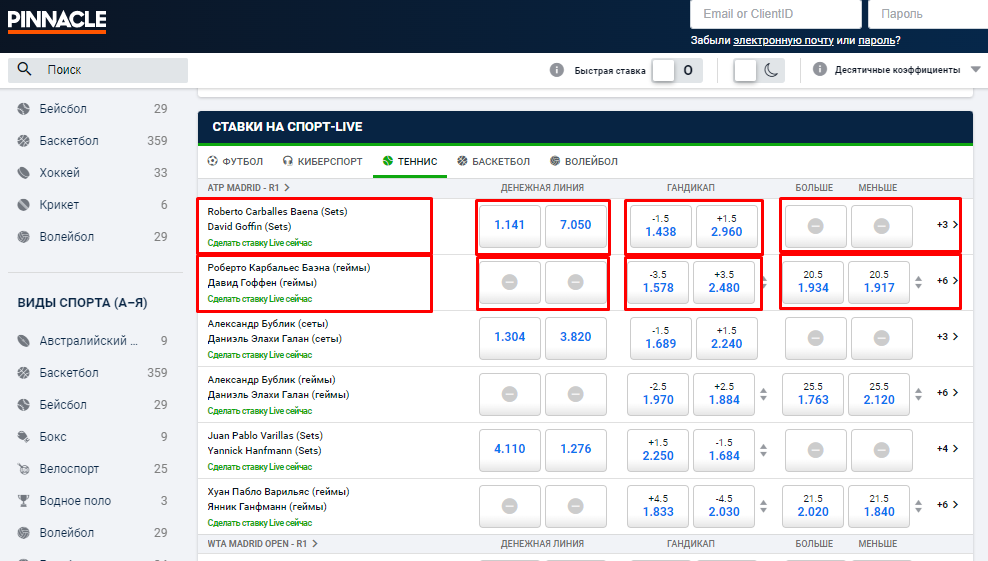Open Александр Бублик (сеты) match
Screen dimensions: 988x561
click(268, 324)
